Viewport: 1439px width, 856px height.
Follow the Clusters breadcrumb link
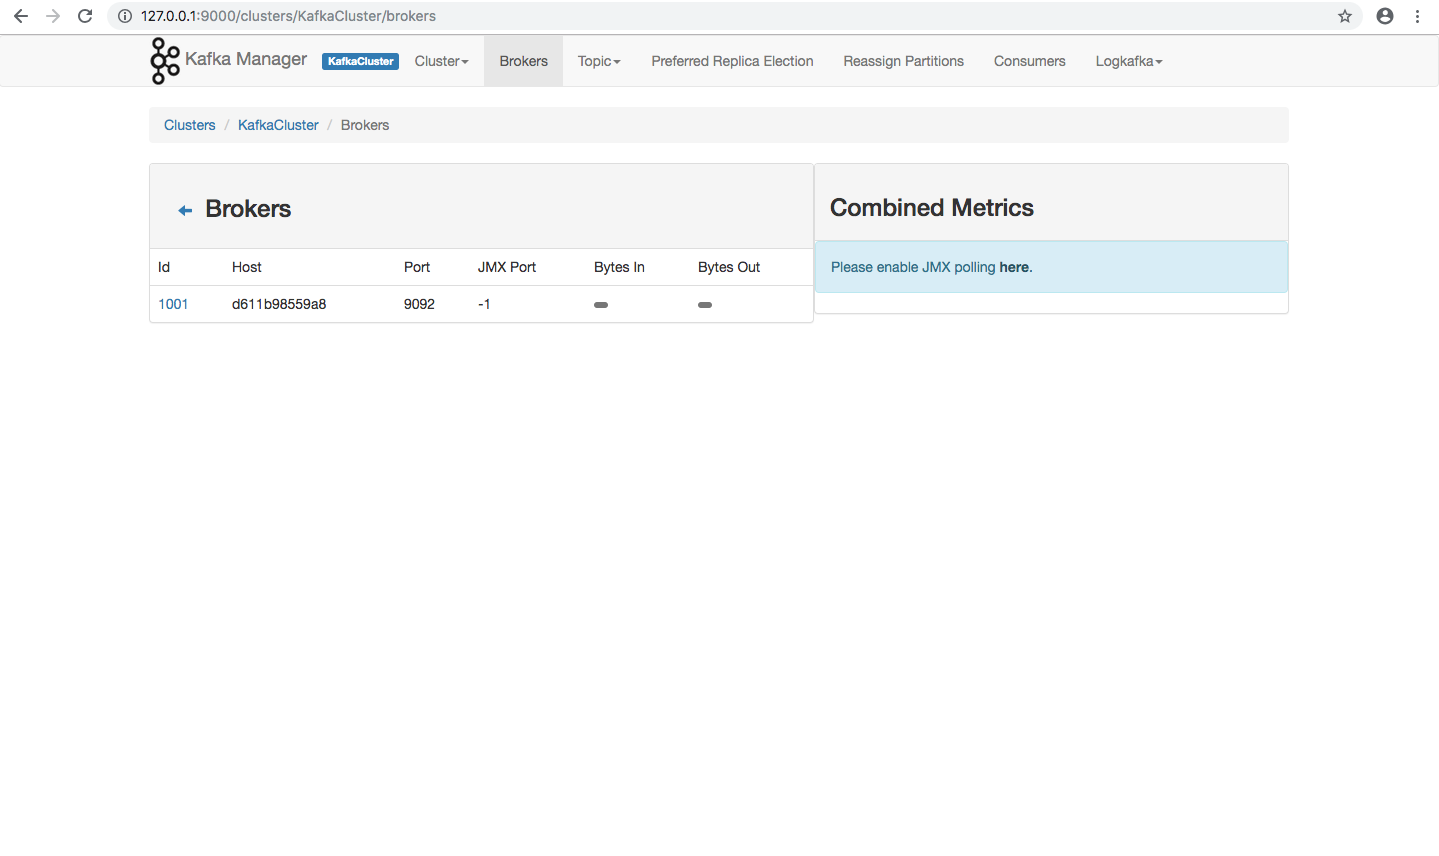coord(190,125)
